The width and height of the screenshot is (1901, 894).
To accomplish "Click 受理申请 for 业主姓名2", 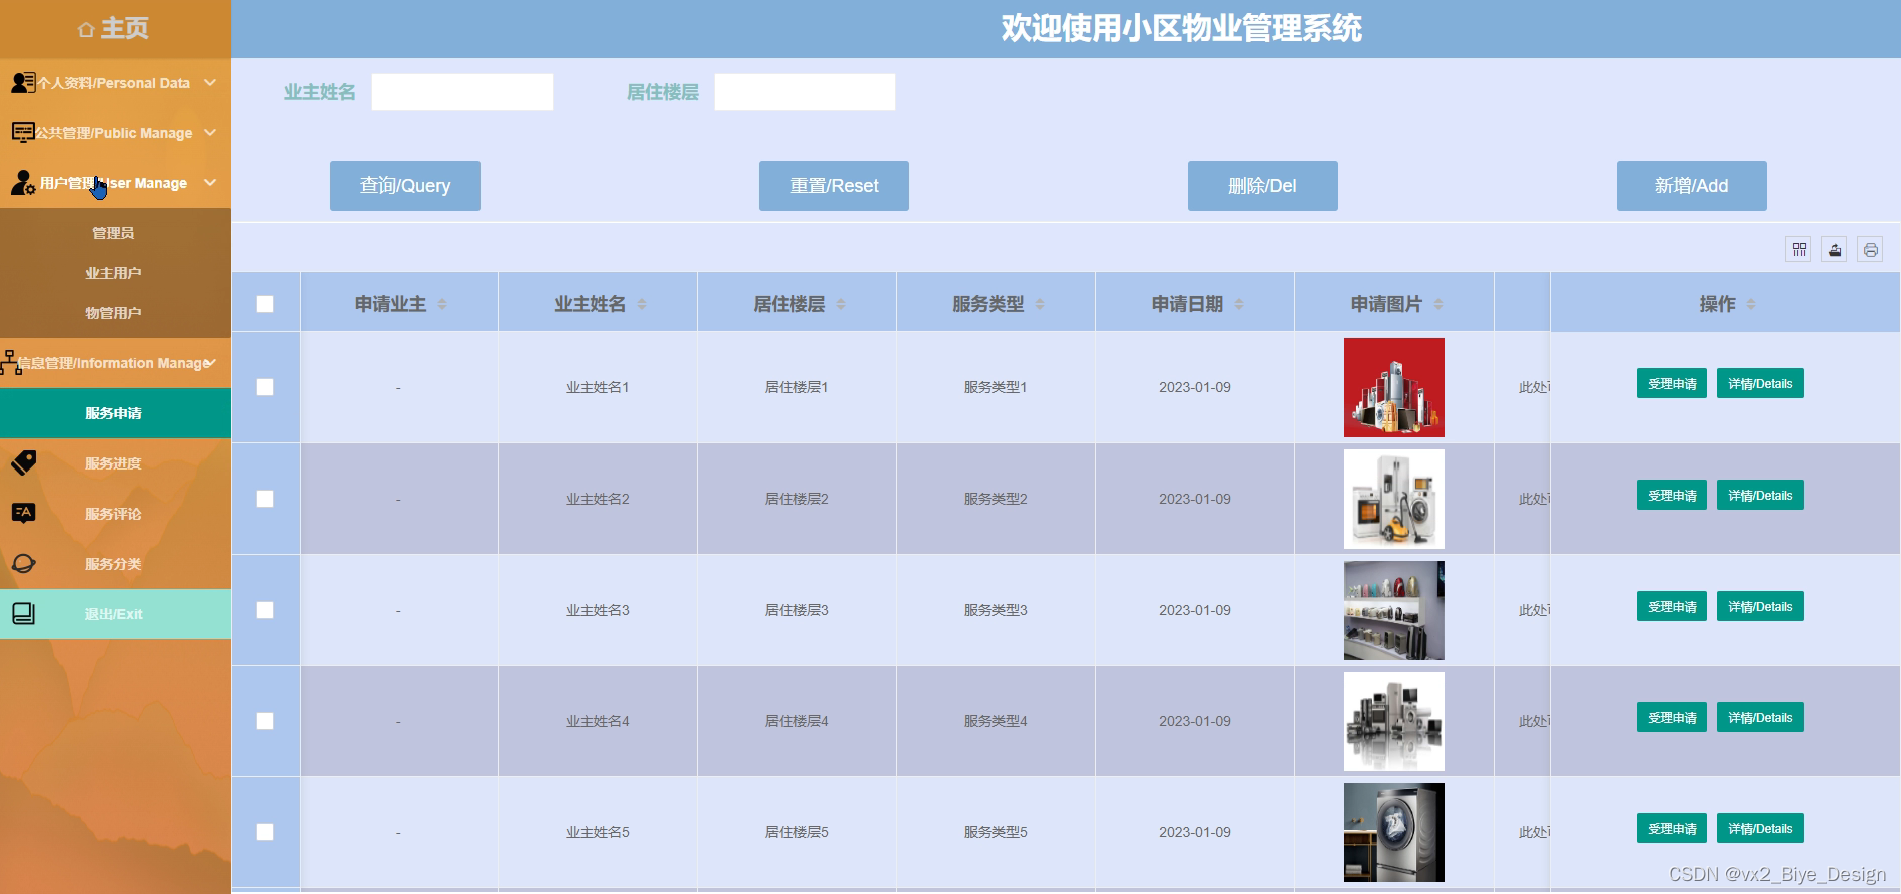I will tap(1672, 496).
